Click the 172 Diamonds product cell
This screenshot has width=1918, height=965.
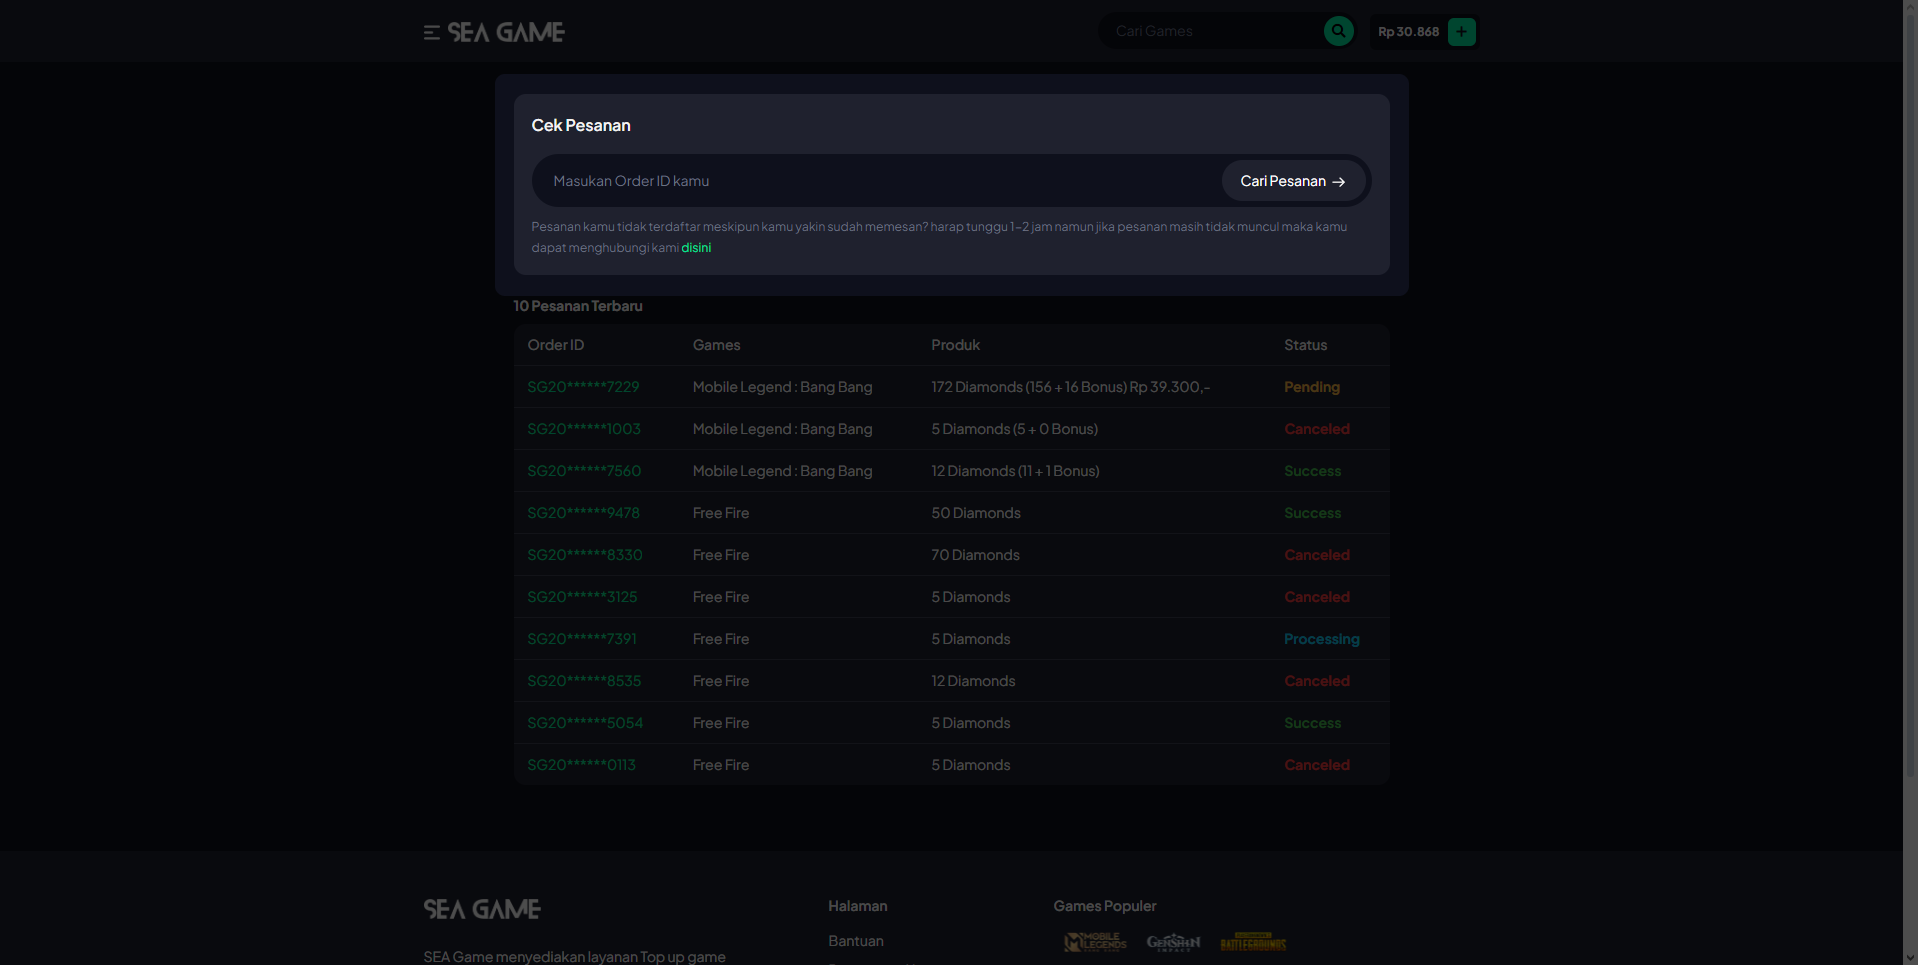click(1070, 387)
